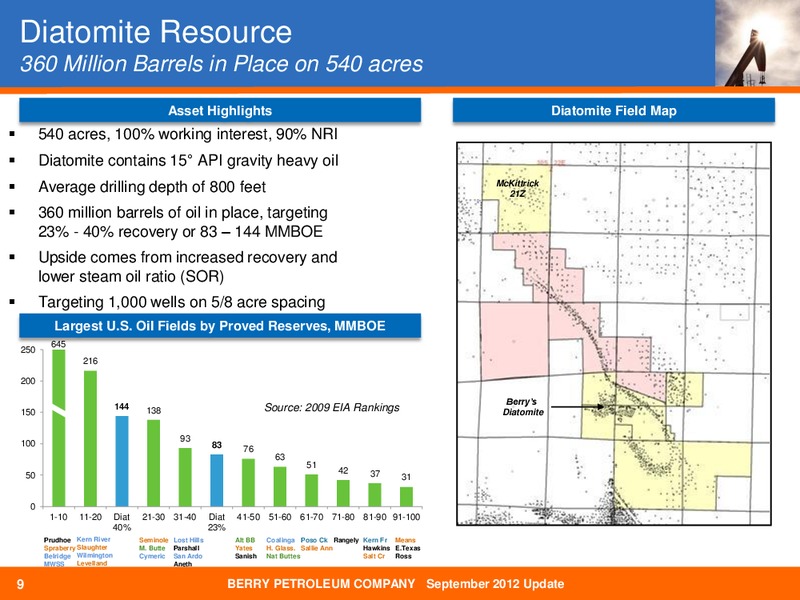The width and height of the screenshot is (800, 600).
Task: Click the 'Asset Highlights' header bar
Action: click(220, 111)
